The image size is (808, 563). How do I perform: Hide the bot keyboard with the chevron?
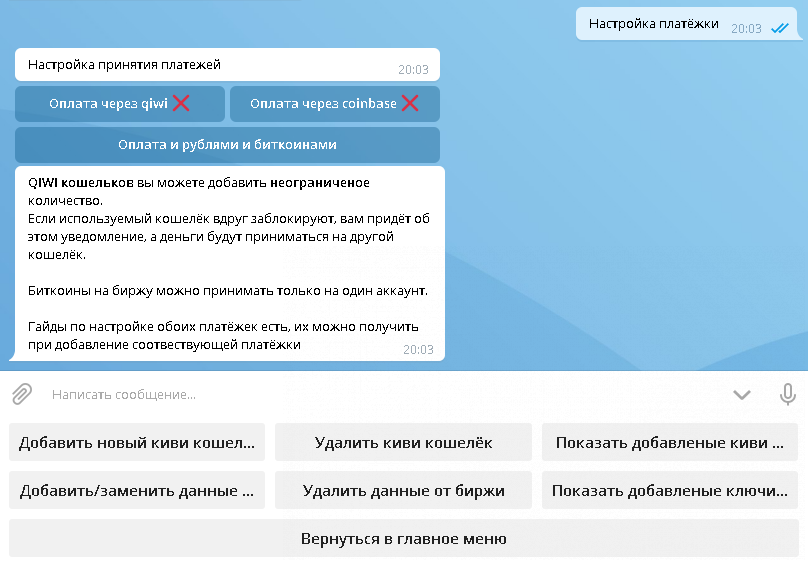(742, 394)
